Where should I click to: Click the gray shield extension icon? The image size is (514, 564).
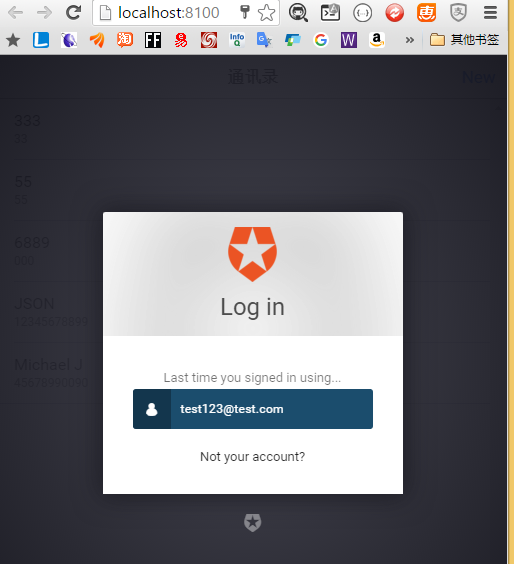pos(459,13)
